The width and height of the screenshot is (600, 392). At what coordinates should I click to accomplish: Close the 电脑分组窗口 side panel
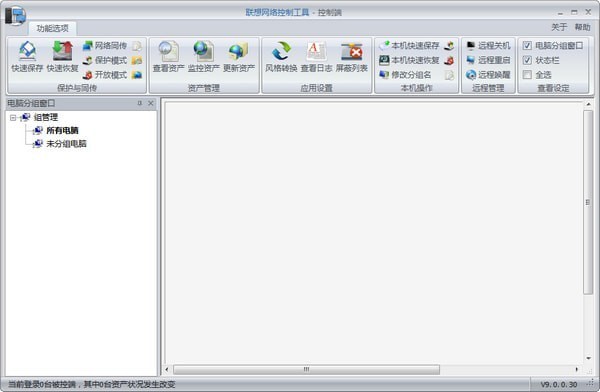151,103
